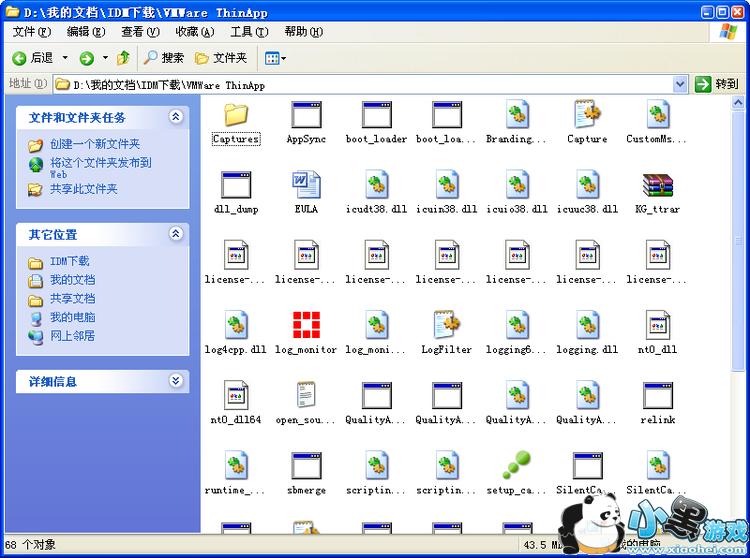
Task: Select the AppSync application icon
Action: [306, 115]
